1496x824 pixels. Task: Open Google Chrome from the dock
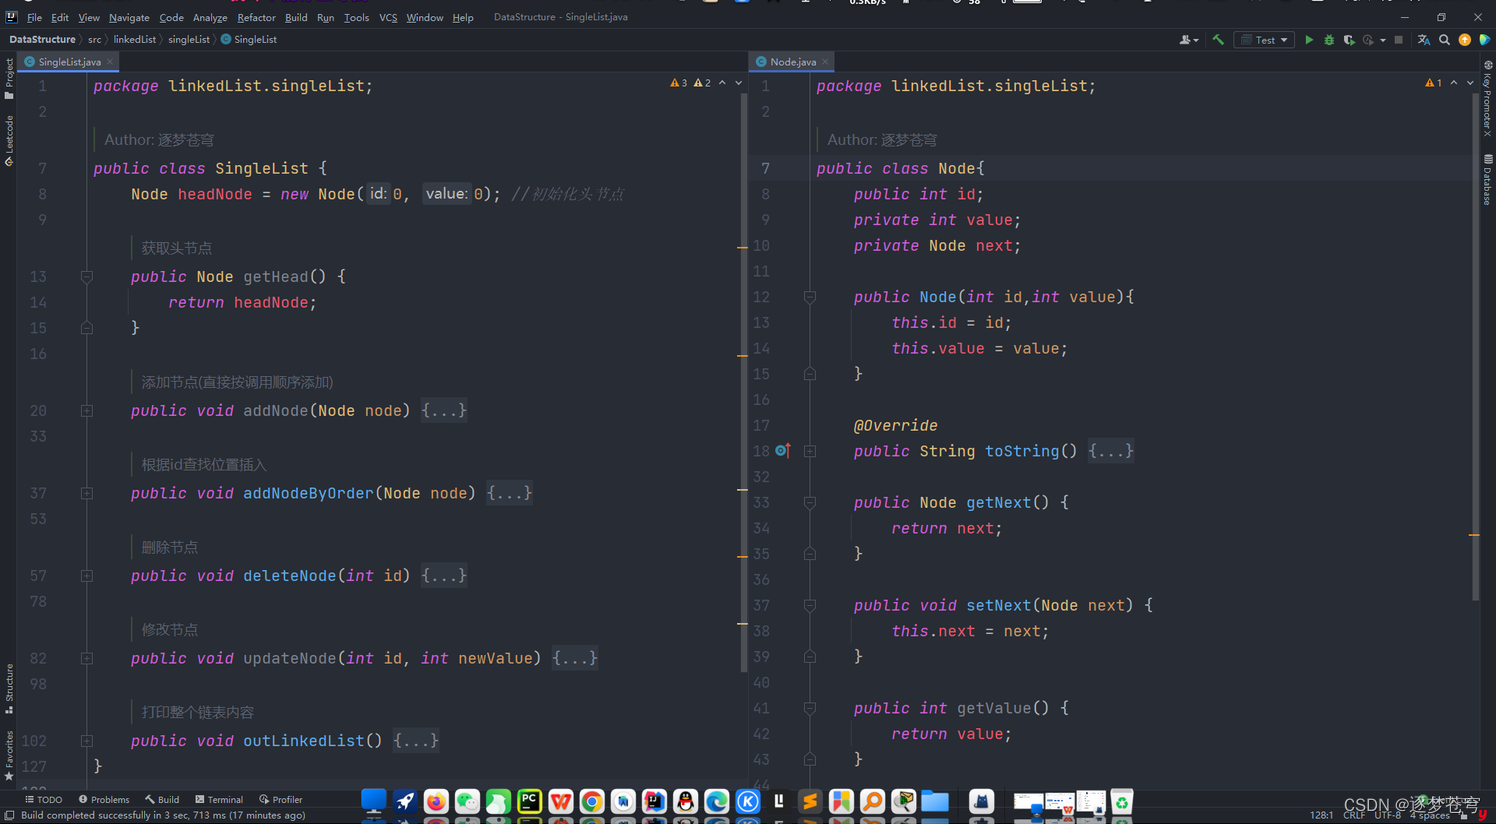[x=591, y=801]
